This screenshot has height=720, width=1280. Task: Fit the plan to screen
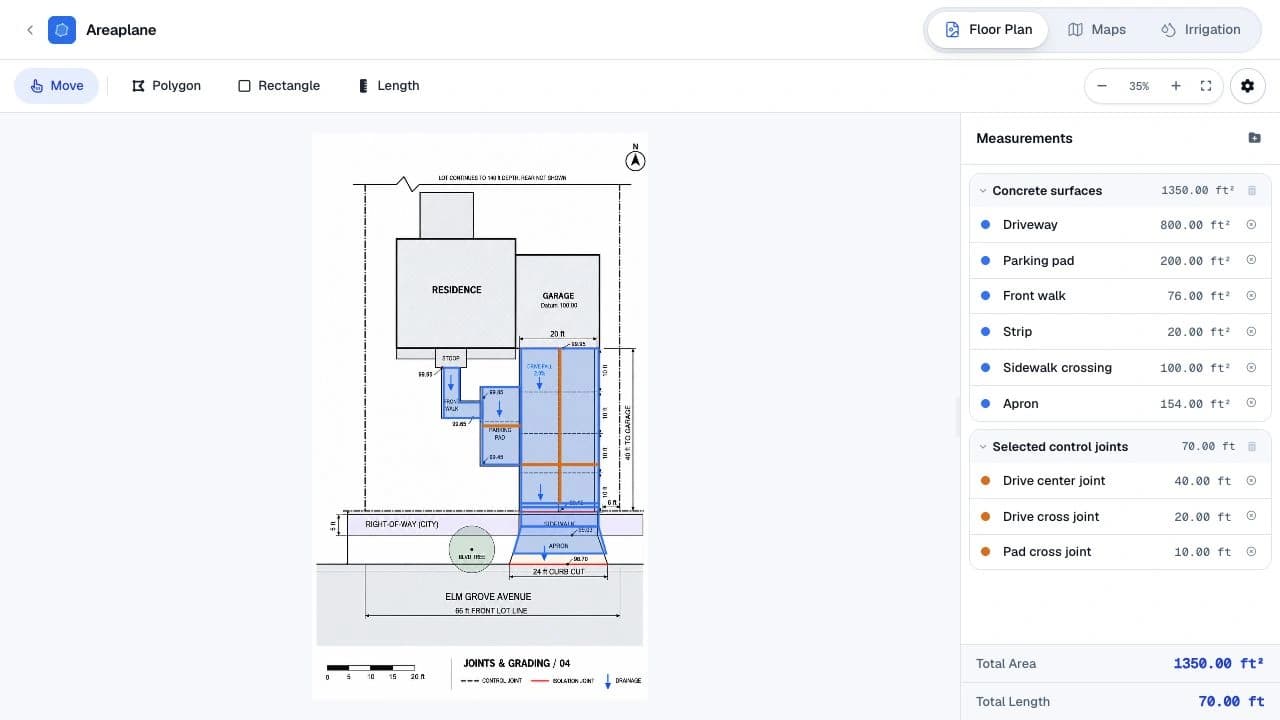[1206, 86]
